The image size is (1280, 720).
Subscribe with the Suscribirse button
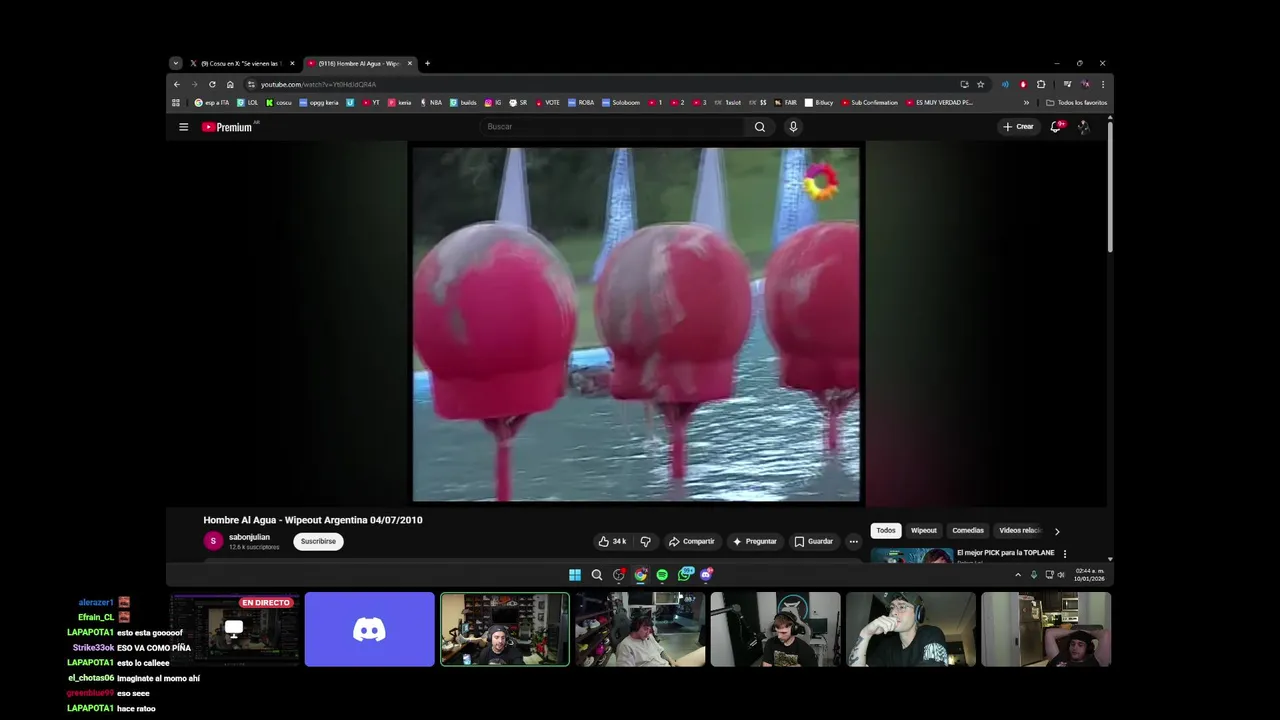click(318, 541)
